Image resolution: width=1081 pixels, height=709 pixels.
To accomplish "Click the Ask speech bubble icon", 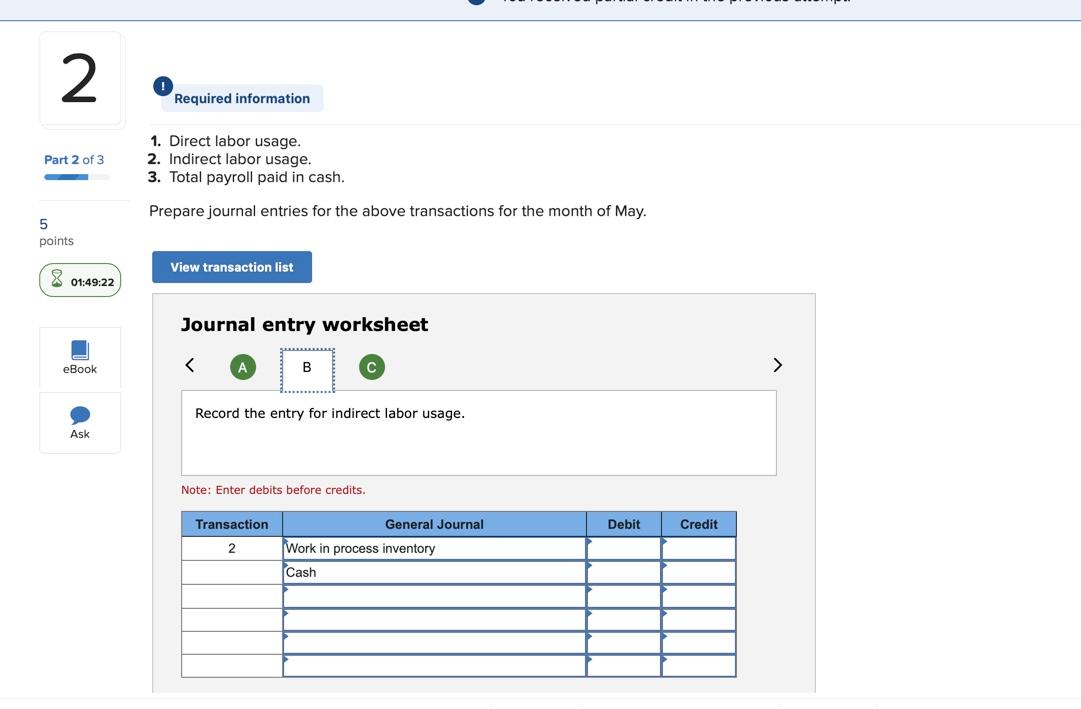I will 79,415.
